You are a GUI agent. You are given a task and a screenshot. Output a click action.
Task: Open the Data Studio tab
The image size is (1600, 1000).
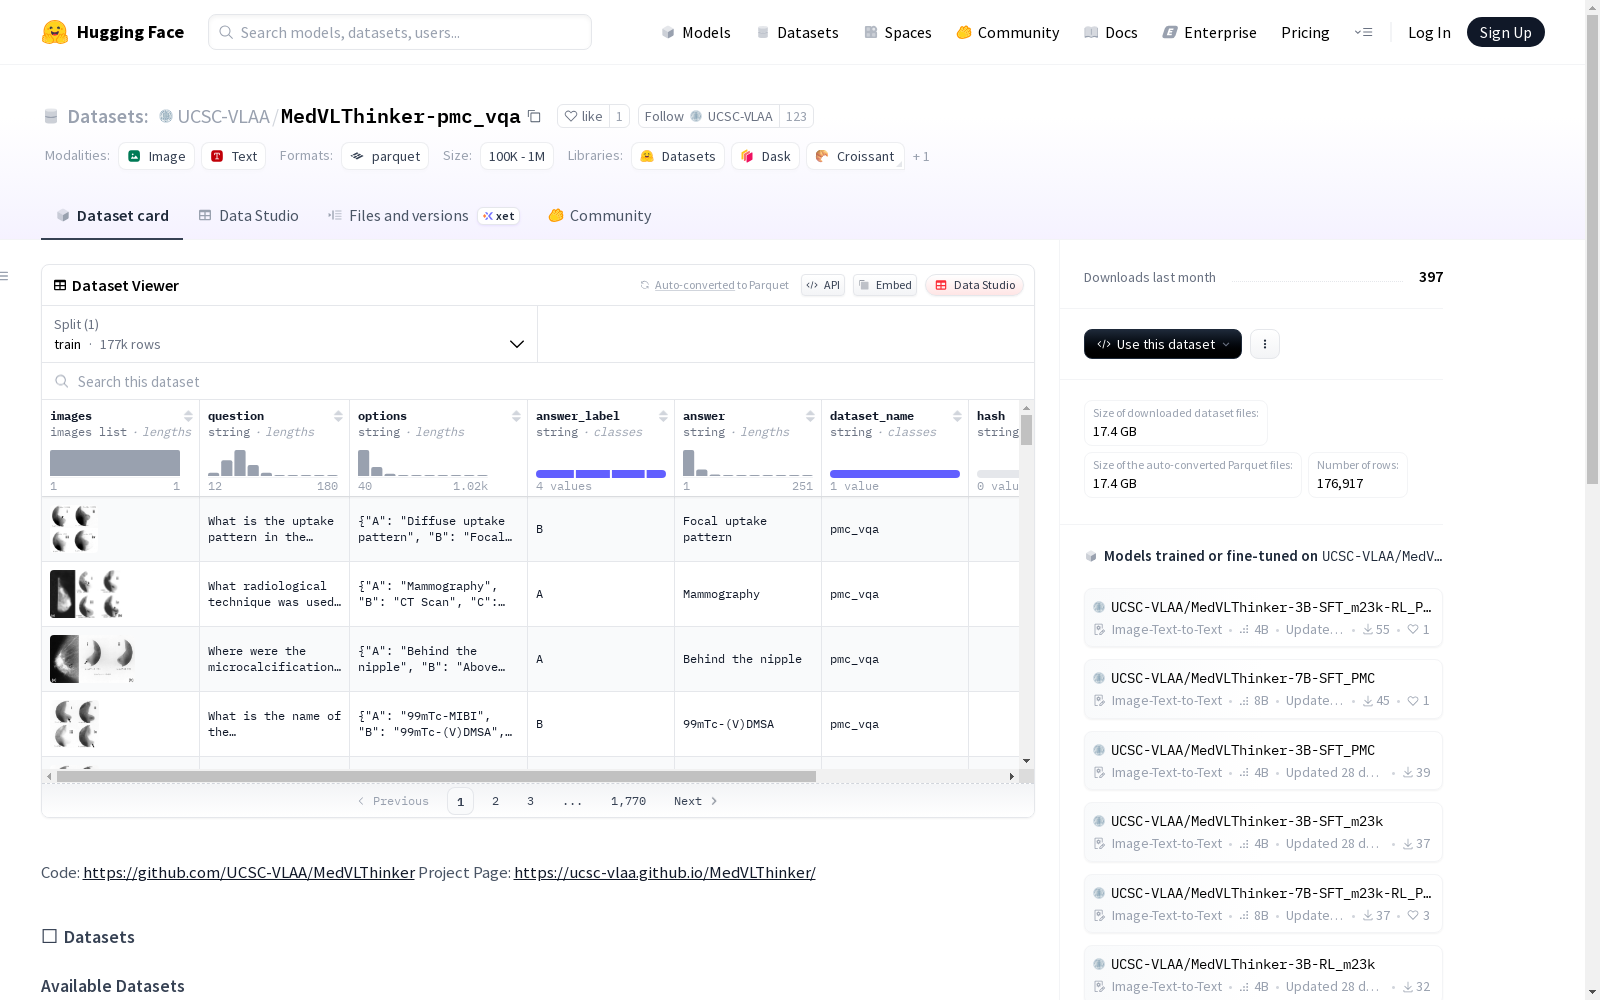[249, 216]
